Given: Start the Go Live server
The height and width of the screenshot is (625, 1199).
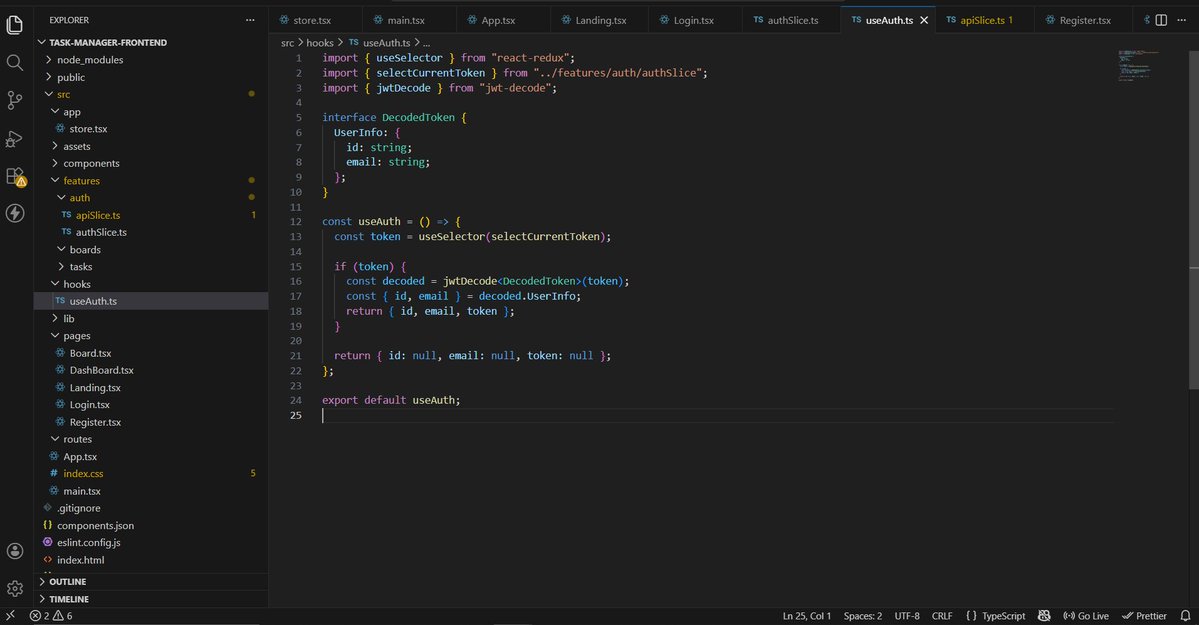Looking at the screenshot, I should point(1084,615).
